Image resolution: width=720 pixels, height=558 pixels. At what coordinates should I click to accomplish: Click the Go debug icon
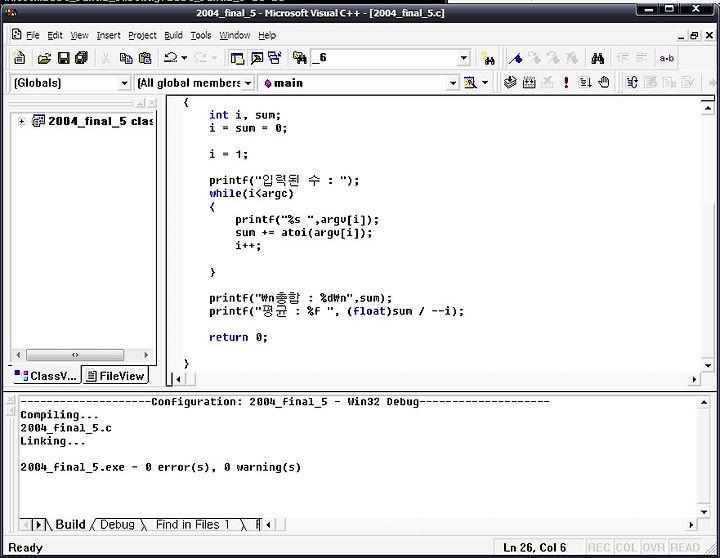coord(585,83)
